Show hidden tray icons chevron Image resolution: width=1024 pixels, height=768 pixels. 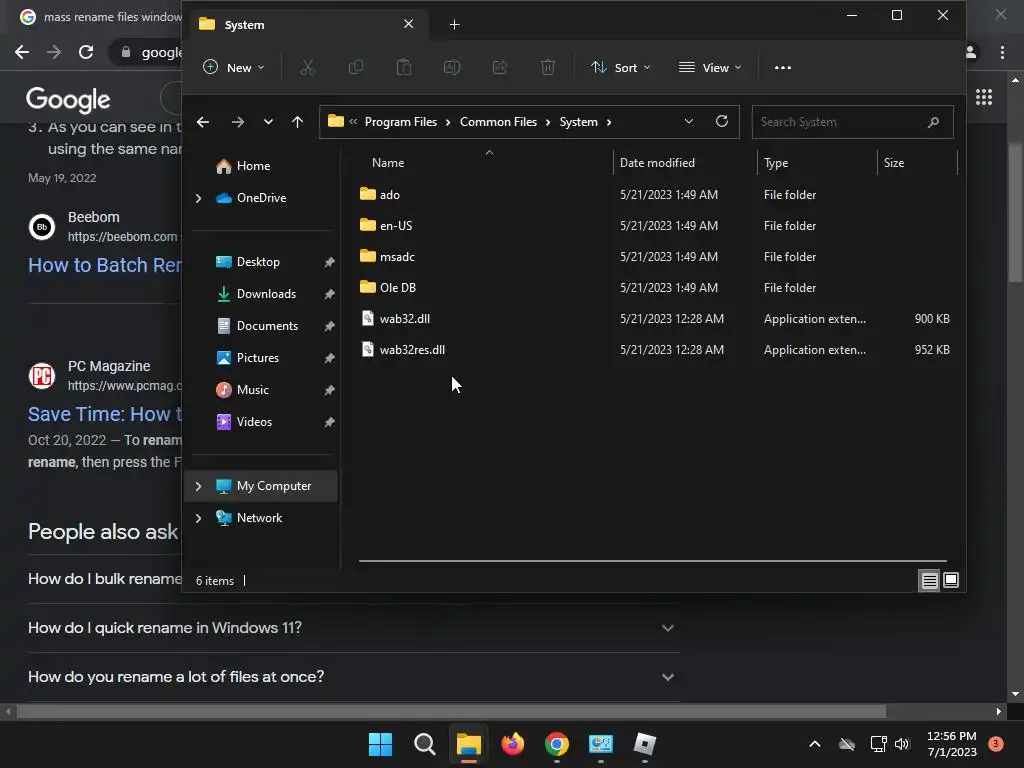pyautogui.click(x=814, y=744)
